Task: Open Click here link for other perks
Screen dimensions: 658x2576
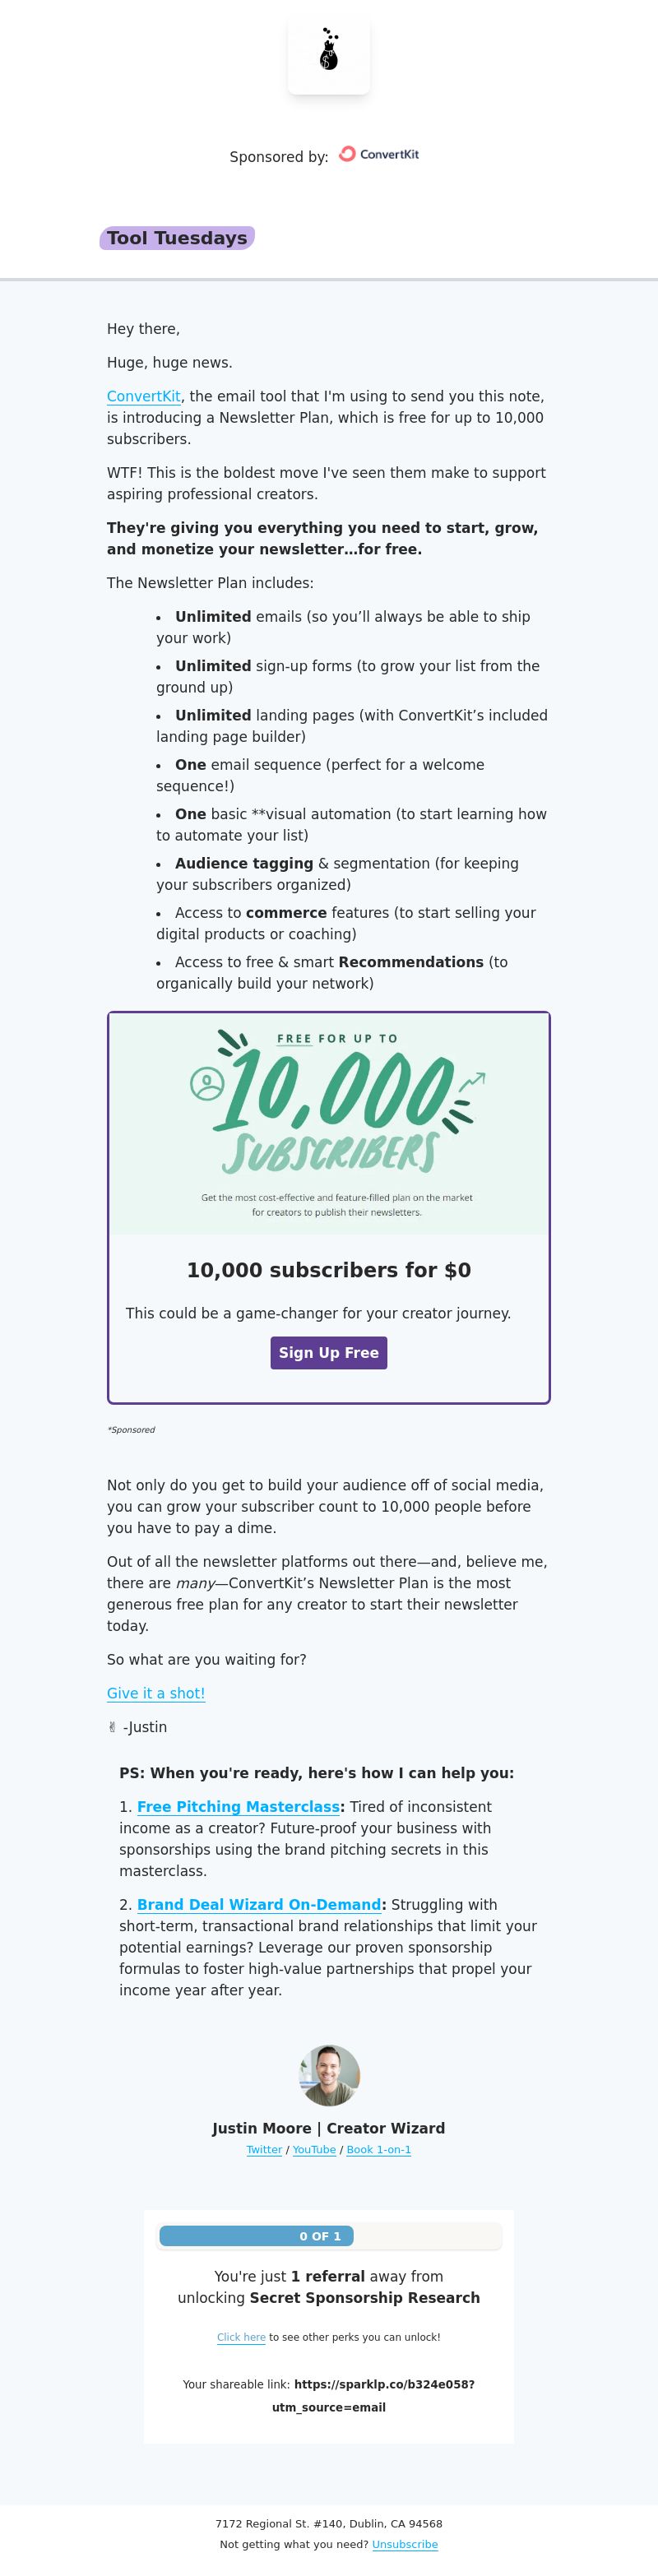Action: 241,2337
